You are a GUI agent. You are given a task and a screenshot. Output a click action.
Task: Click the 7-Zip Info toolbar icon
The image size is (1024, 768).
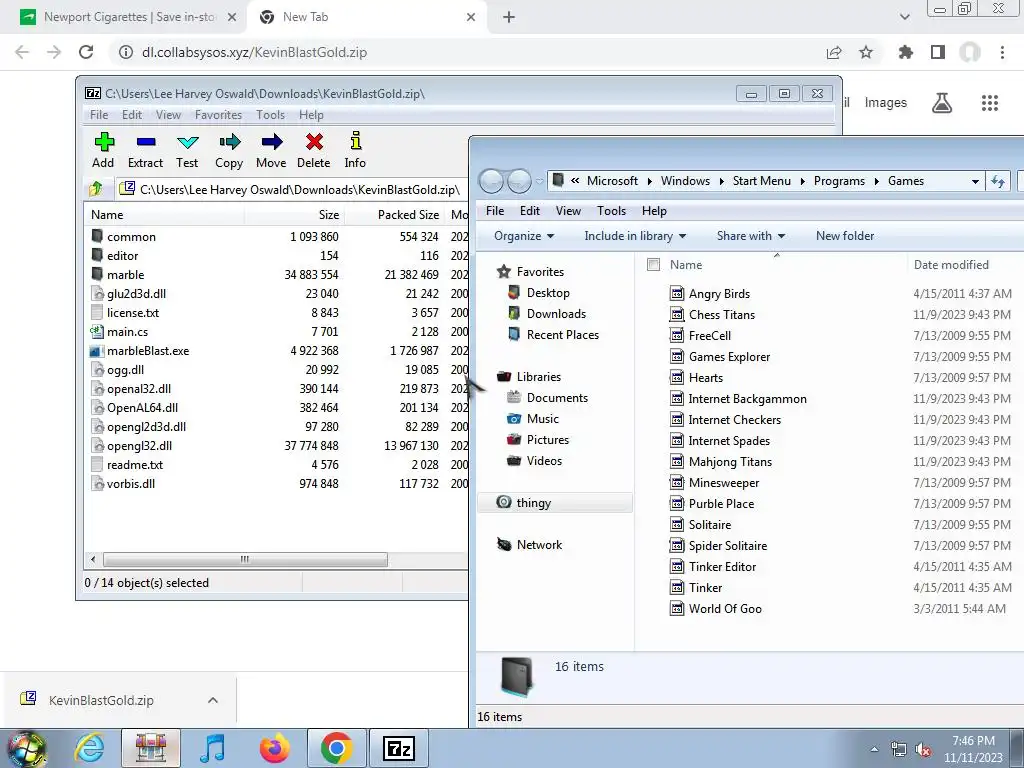pyautogui.click(x=355, y=150)
